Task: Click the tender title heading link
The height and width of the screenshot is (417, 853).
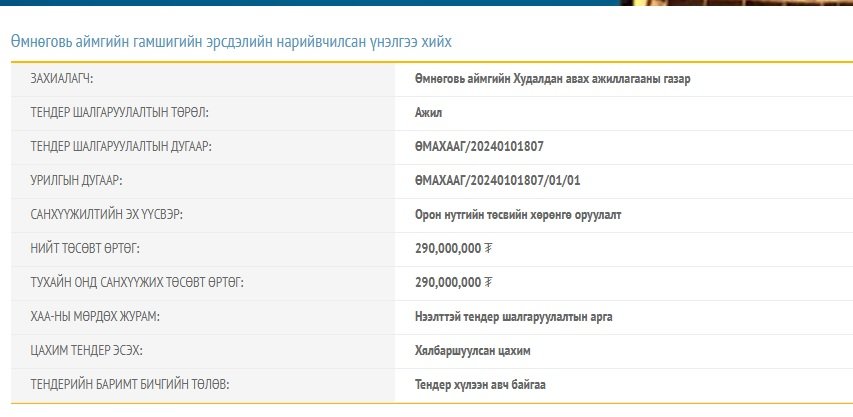Action: coord(231,42)
